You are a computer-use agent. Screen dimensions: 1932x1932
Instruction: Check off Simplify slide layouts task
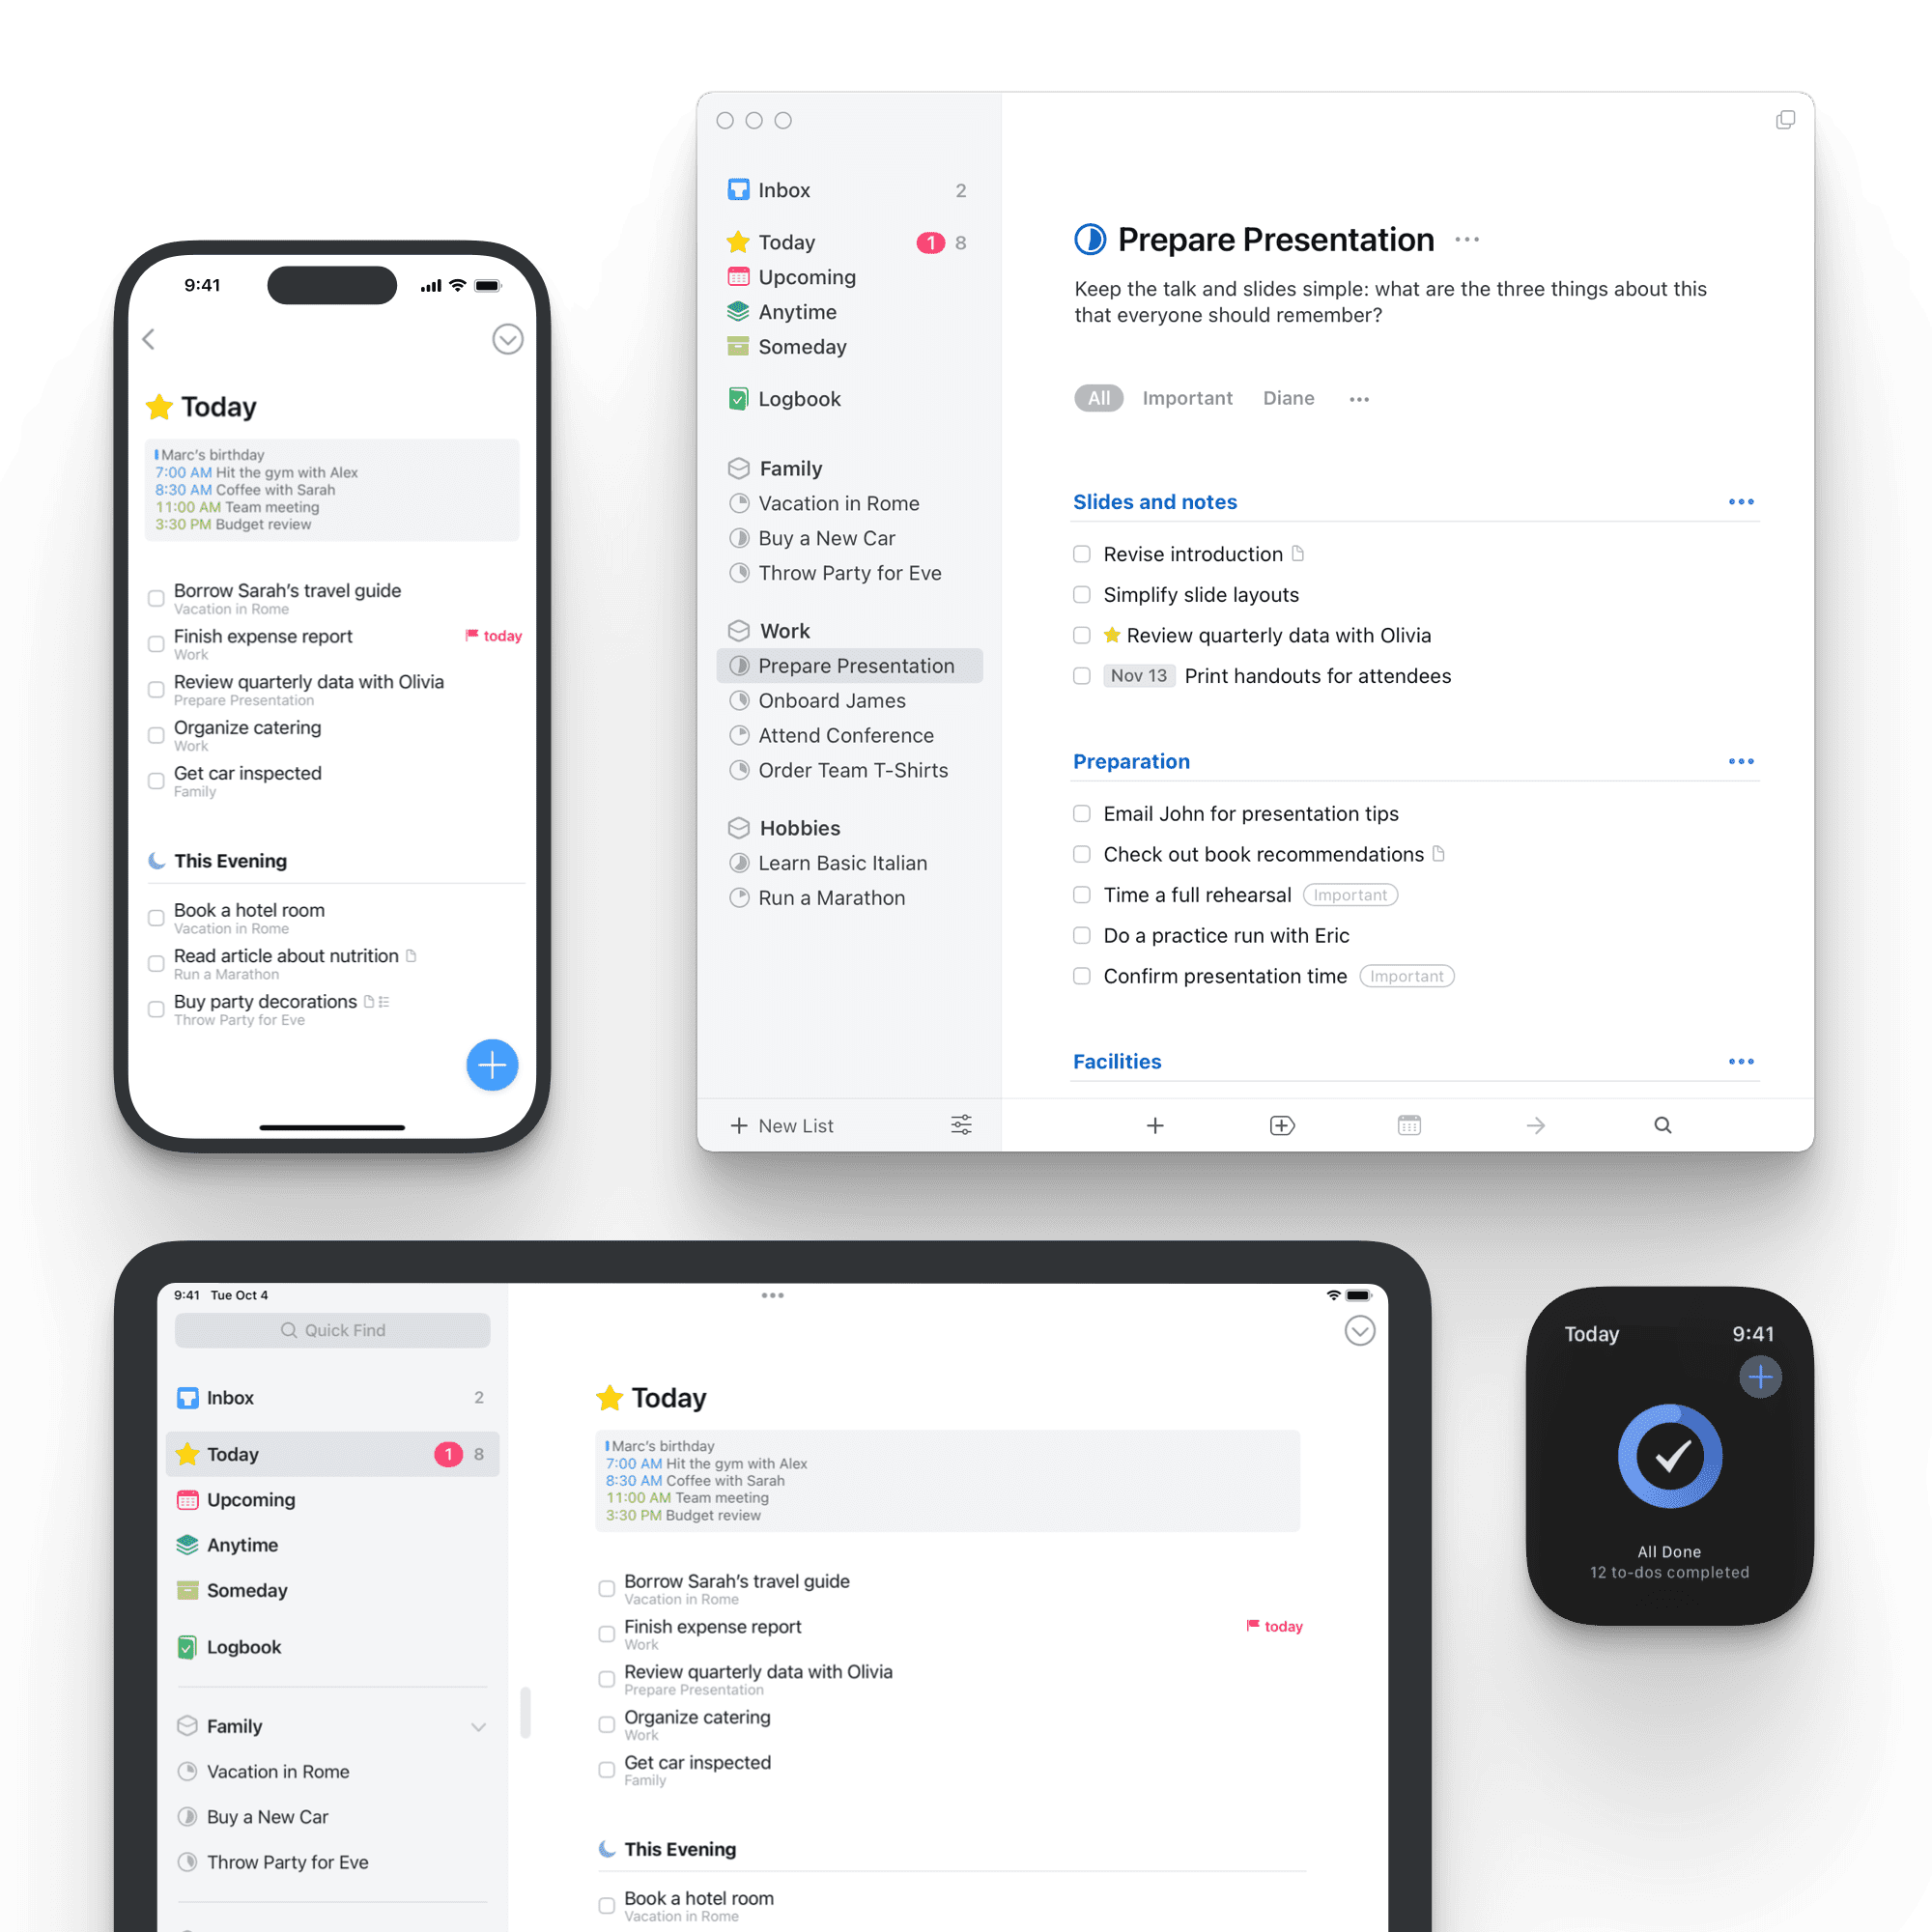1083,593
